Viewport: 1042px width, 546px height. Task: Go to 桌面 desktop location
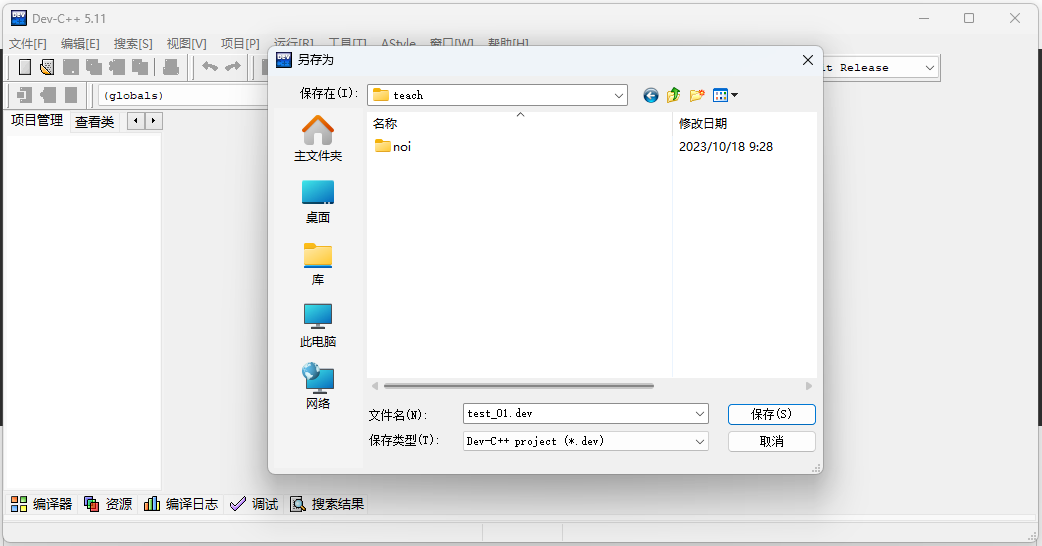tap(318, 201)
